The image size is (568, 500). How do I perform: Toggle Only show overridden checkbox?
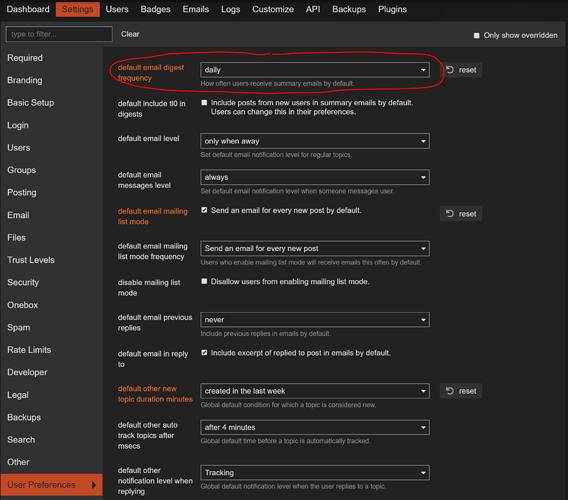pos(476,36)
